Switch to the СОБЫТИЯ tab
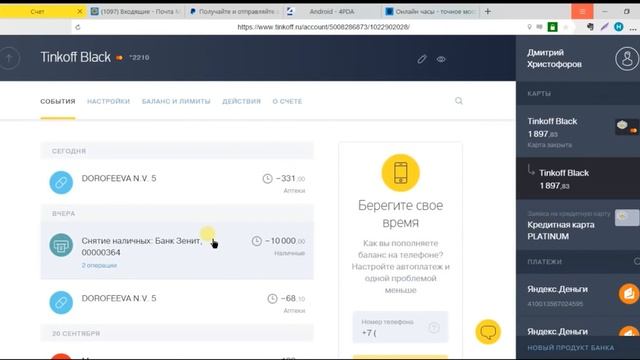The height and width of the screenshot is (360, 640). (58, 101)
